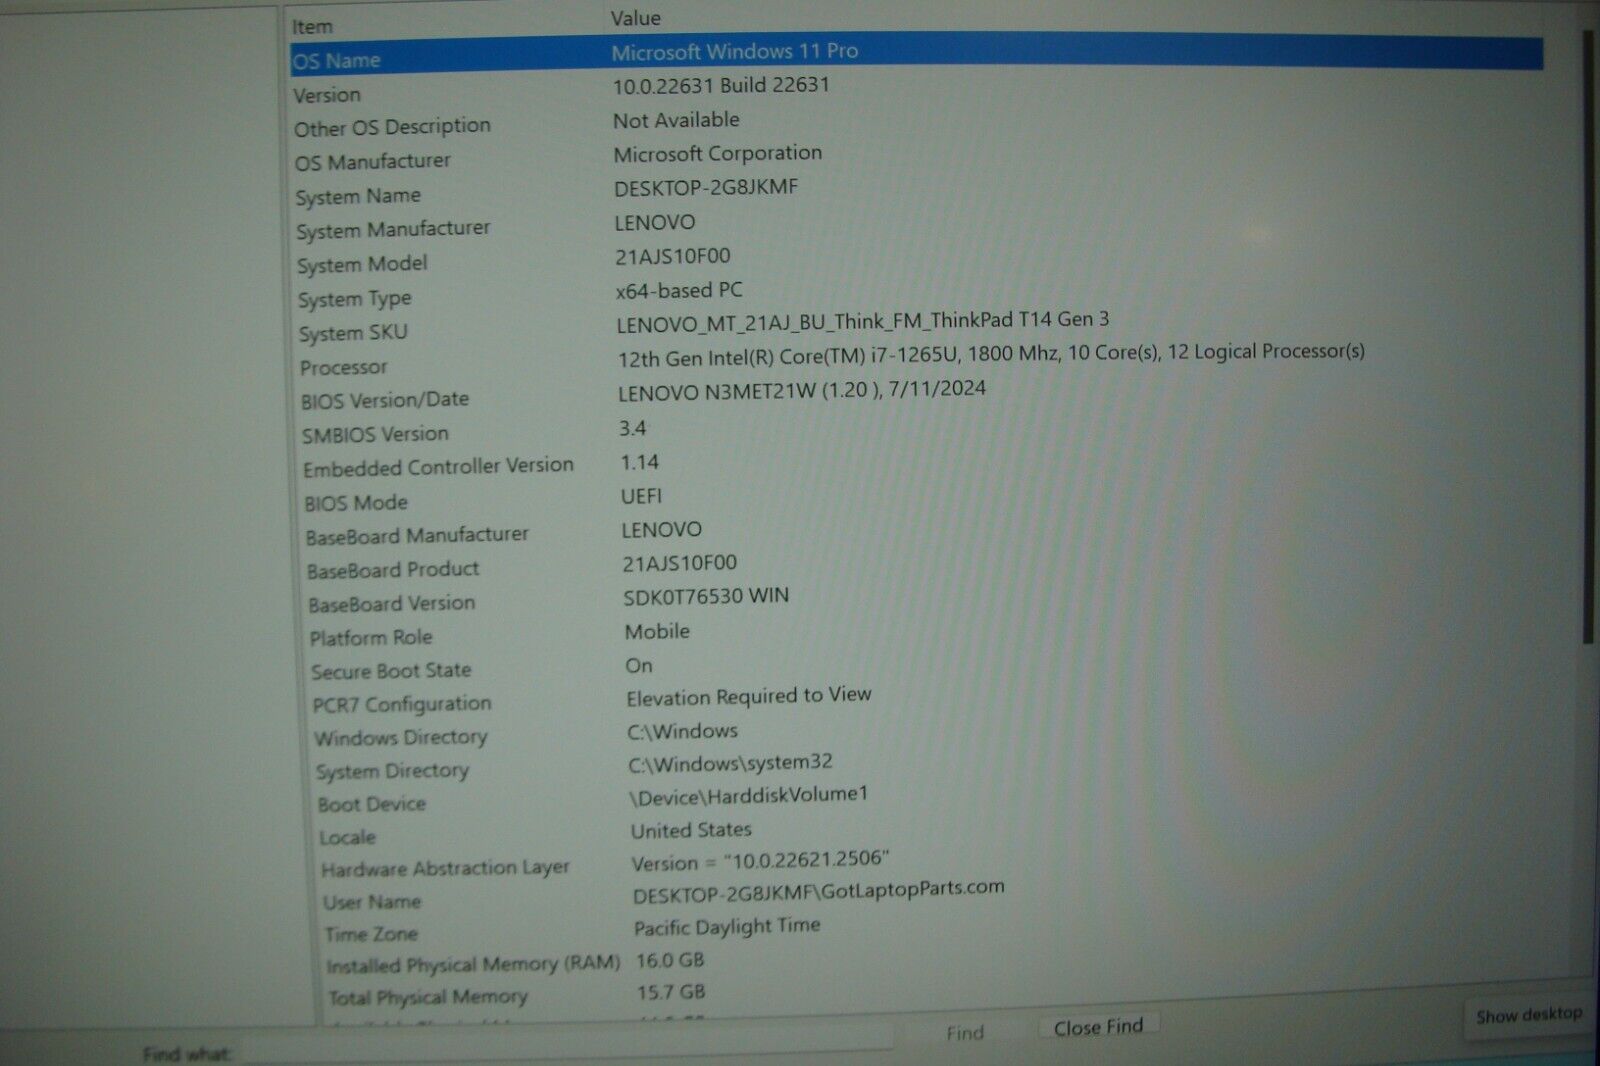The height and width of the screenshot is (1066, 1600).
Task: Click the Windows Directory label
Action: tap(401, 738)
